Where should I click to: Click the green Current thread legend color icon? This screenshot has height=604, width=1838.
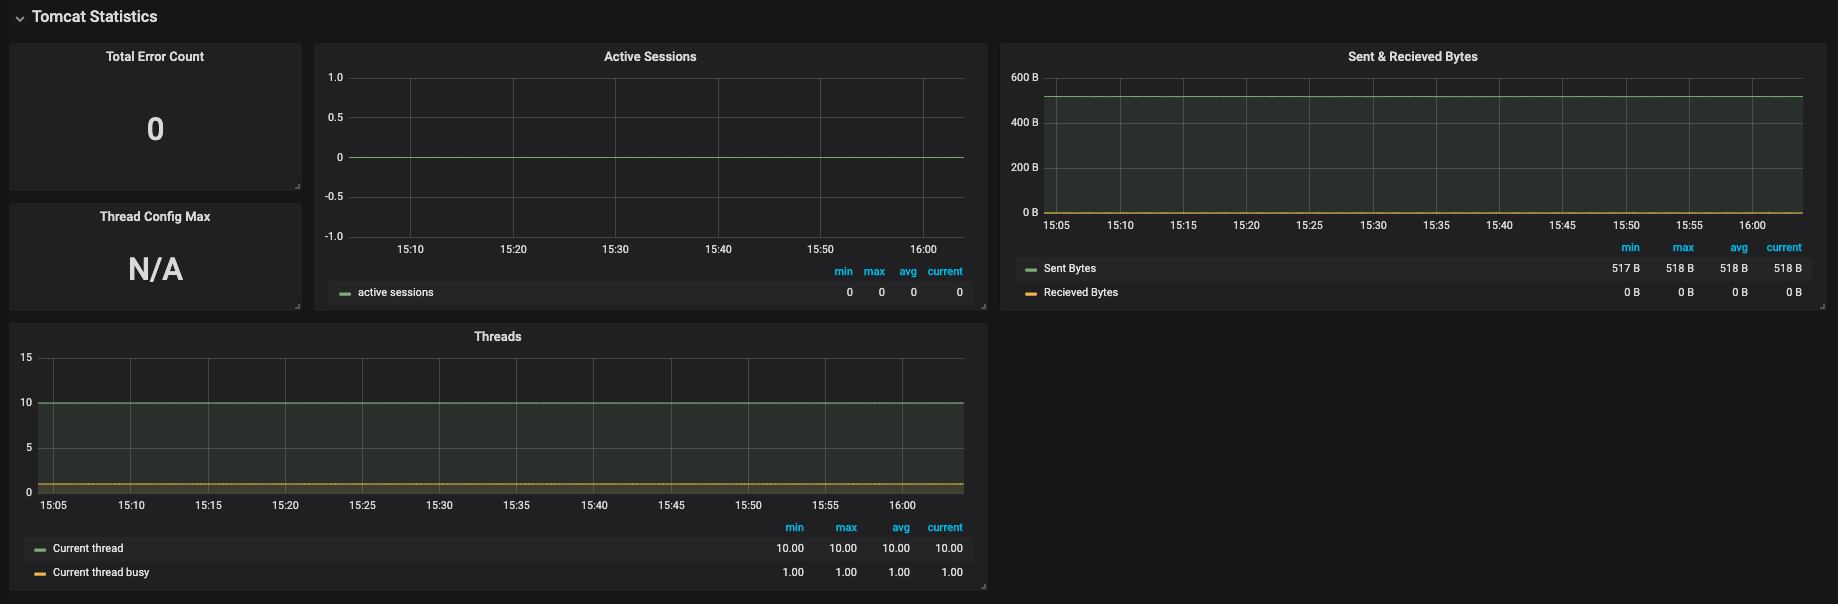pos(40,549)
